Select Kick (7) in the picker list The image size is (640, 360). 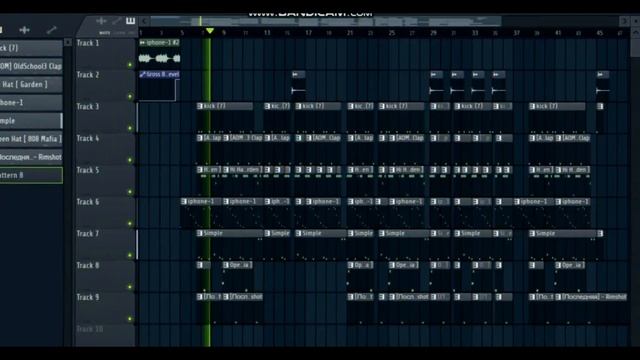pyautogui.click(x=31, y=48)
